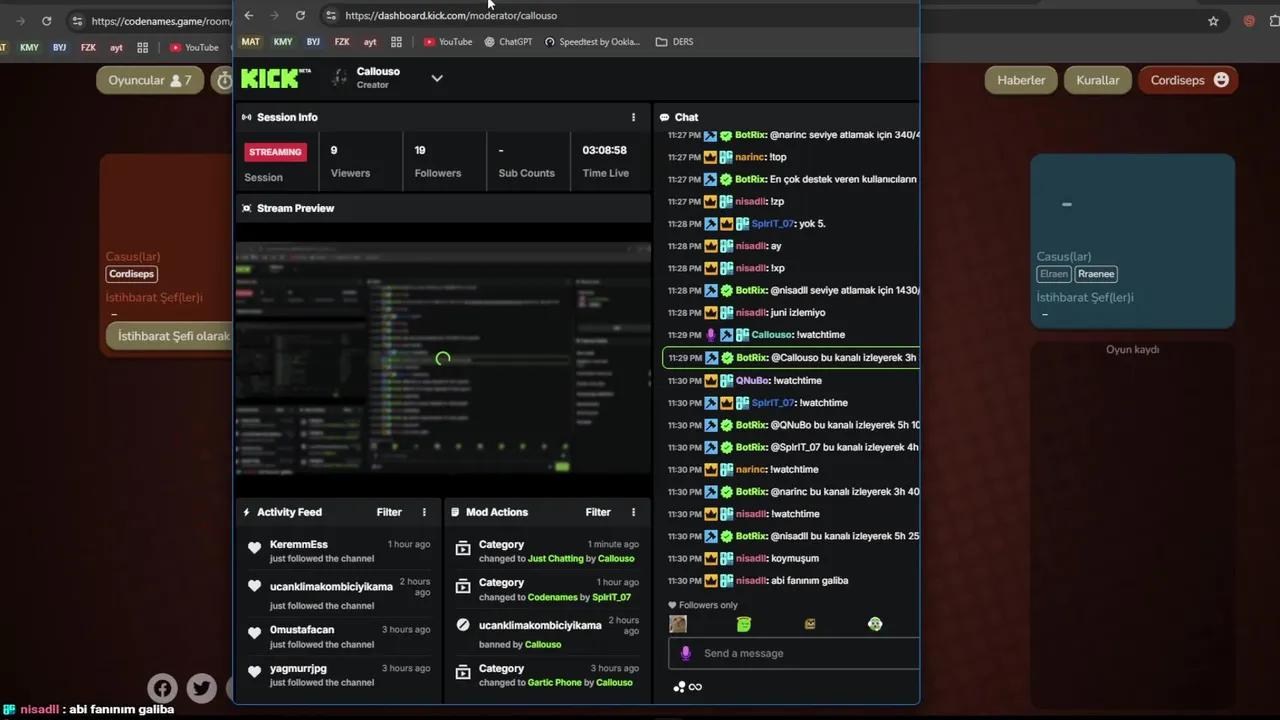
Task: Click nisadll's 'abi fanınım galiba' chat message
Action: [x=758, y=580]
